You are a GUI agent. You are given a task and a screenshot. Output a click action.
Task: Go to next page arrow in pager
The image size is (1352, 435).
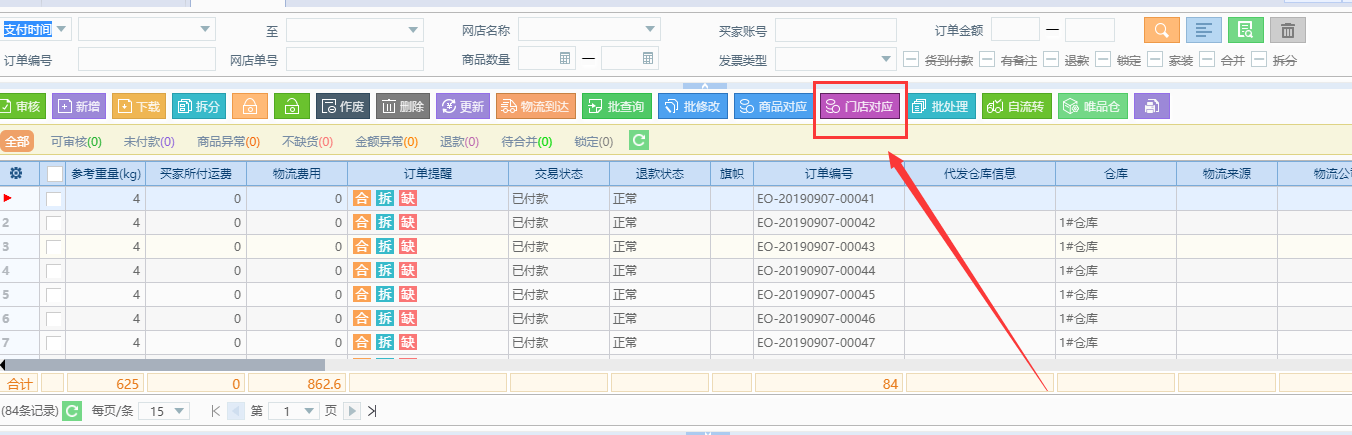(352, 411)
